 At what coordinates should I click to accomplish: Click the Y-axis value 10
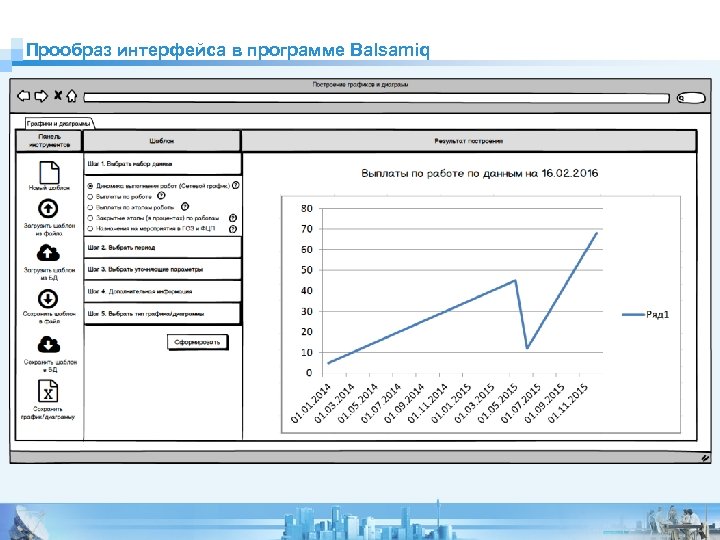[307, 352]
